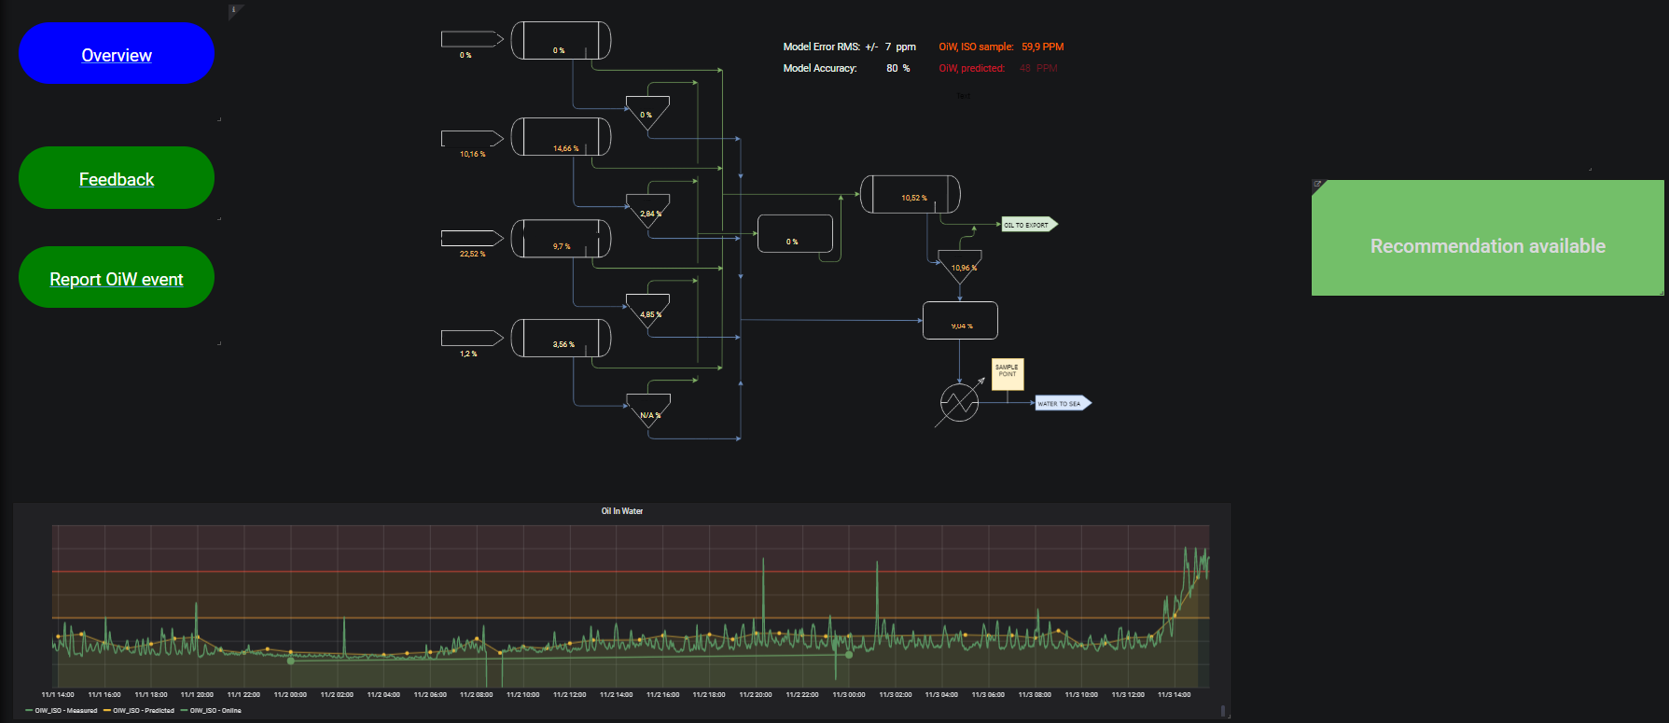
Task: Click the yellow SAMPLE POINT box
Action: tap(1007, 374)
